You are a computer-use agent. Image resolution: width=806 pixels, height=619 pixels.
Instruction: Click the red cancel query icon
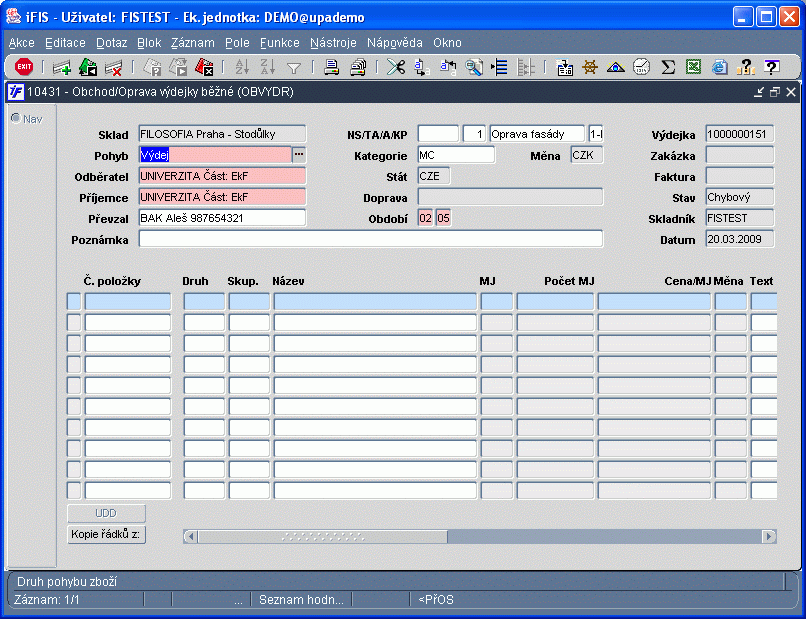204,67
